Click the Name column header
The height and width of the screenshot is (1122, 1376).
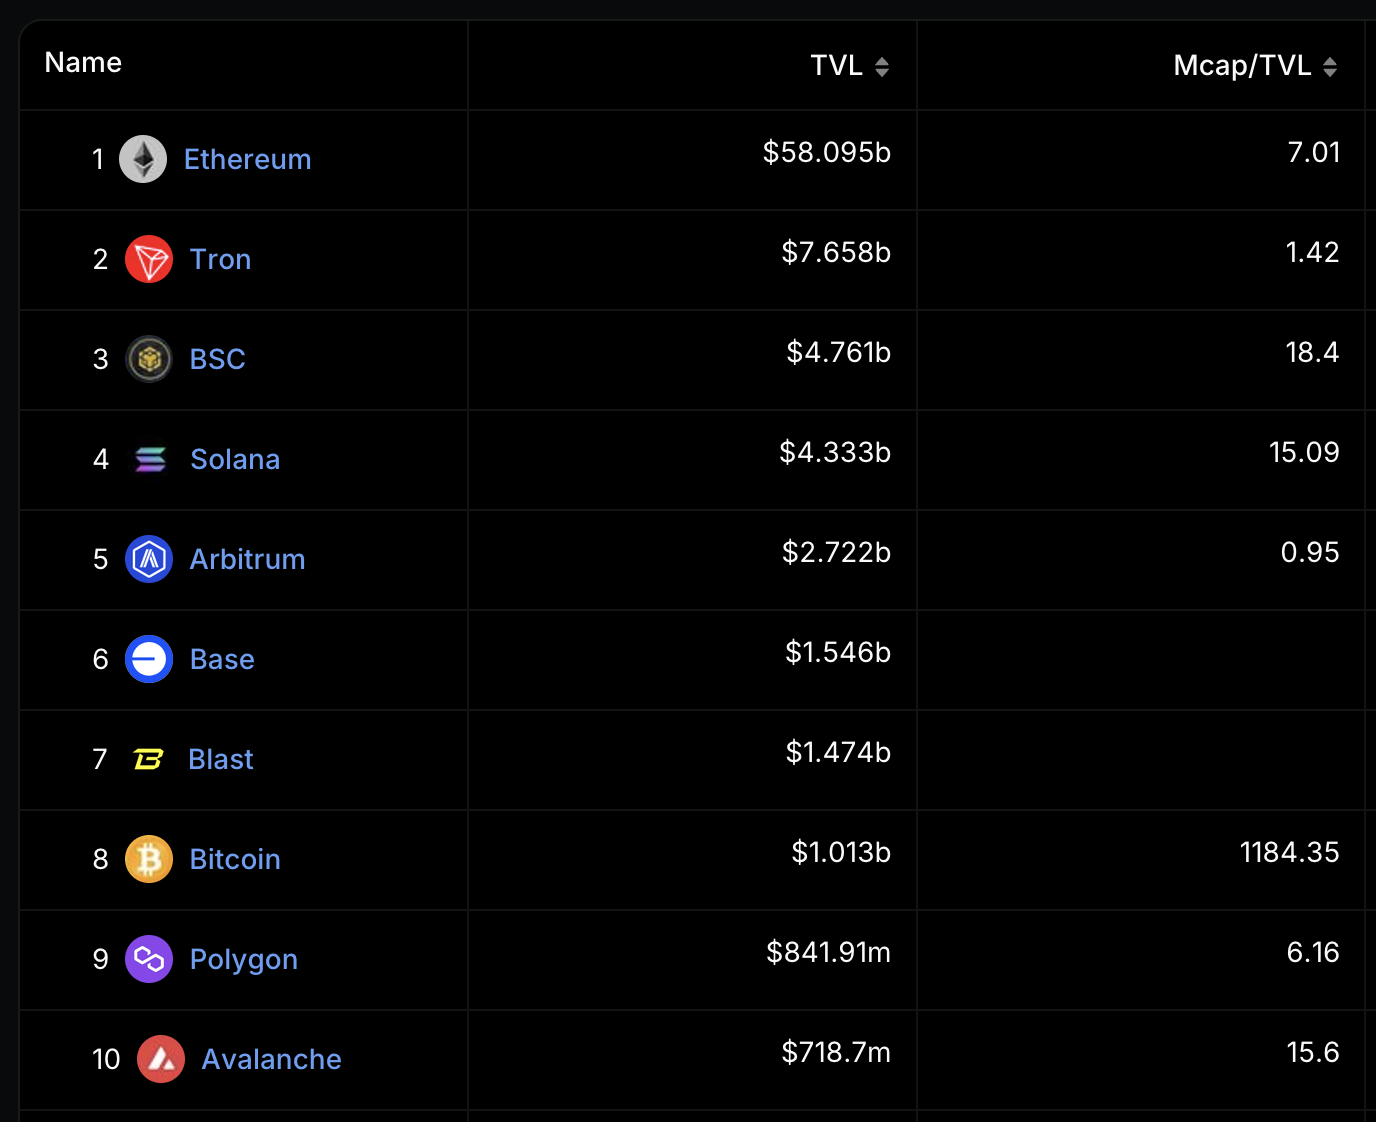83,62
